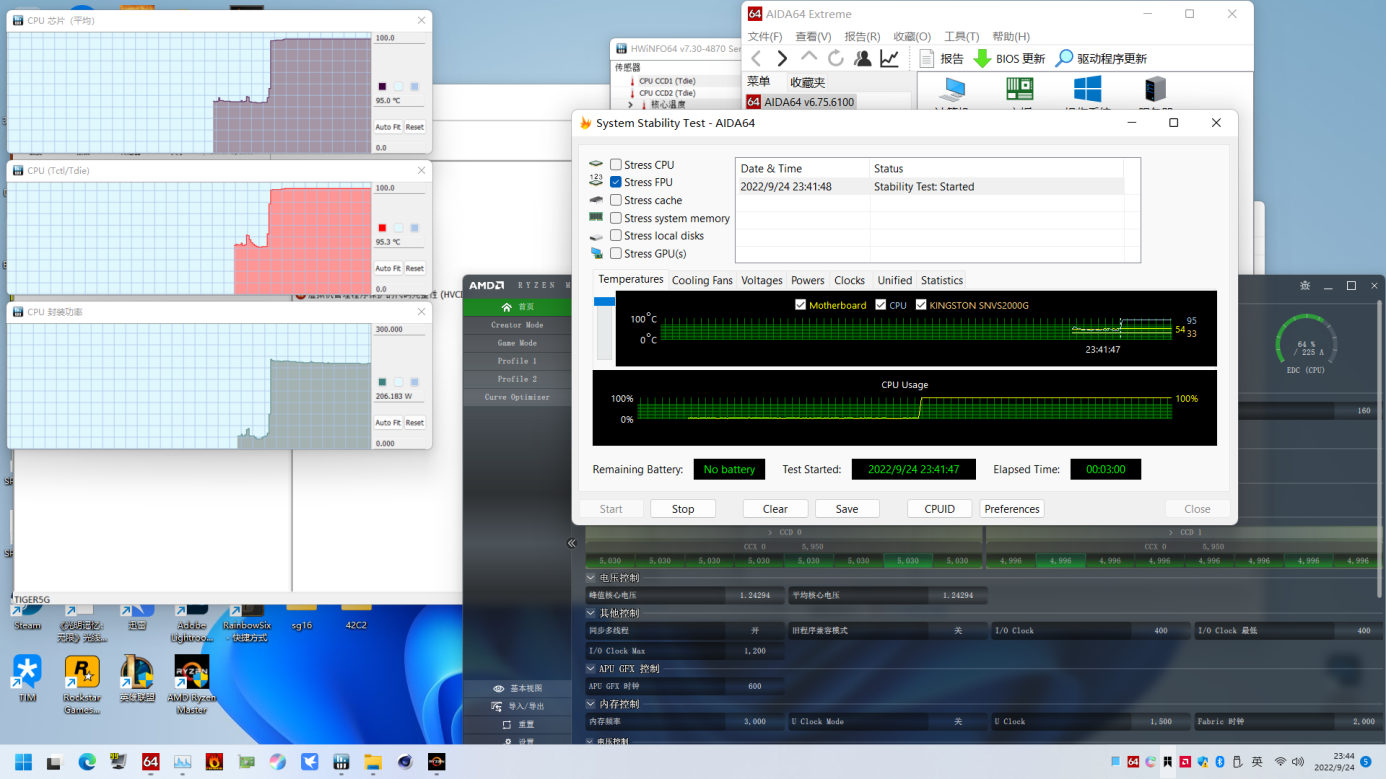Click the forward navigation arrow in AIDA64
The width and height of the screenshot is (1386, 779).
[x=782, y=59]
